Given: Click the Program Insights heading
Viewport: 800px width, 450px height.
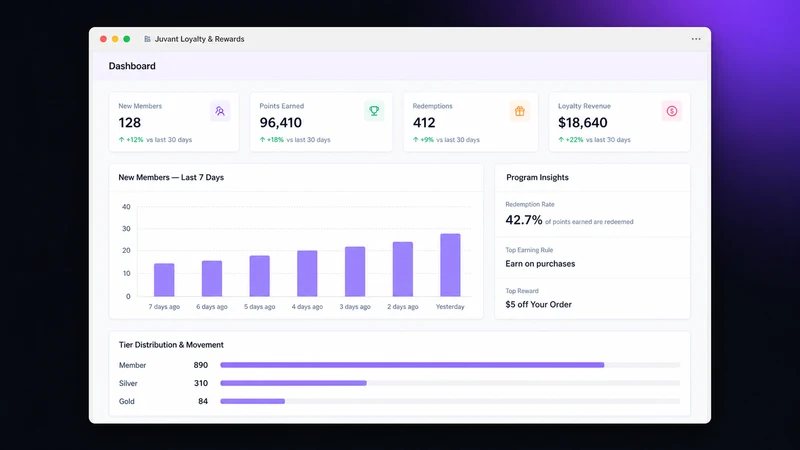Looking at the screenshot, I should (537, 178).
